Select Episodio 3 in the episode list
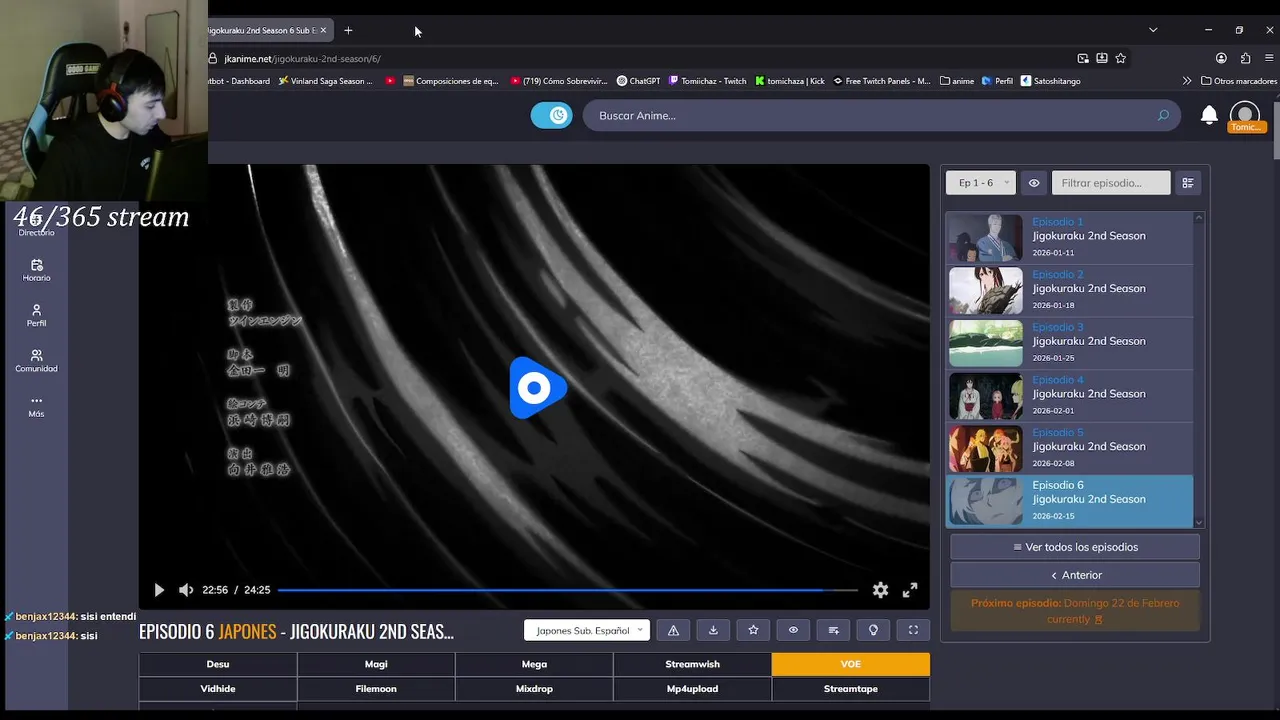The image size is (1280, 720). [x=1069, y=343]
